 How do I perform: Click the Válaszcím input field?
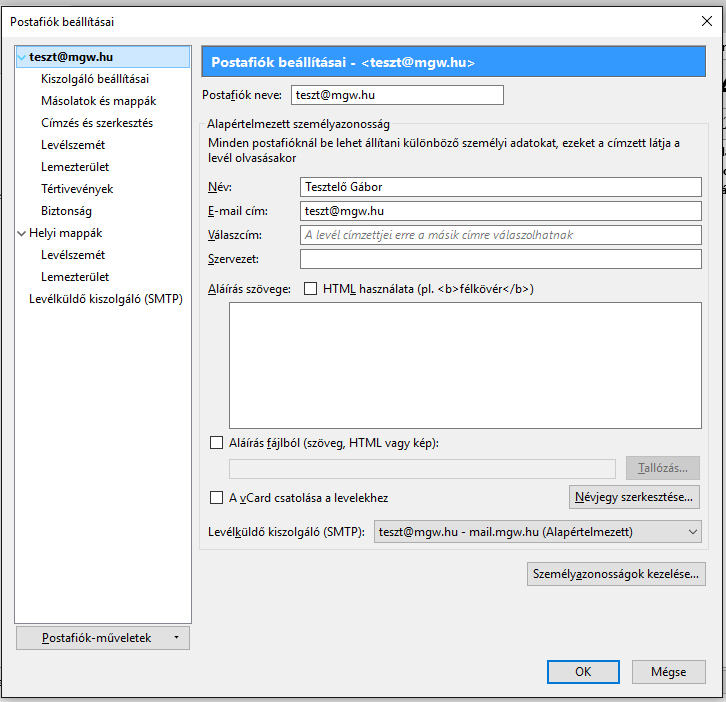coord(500,235)
